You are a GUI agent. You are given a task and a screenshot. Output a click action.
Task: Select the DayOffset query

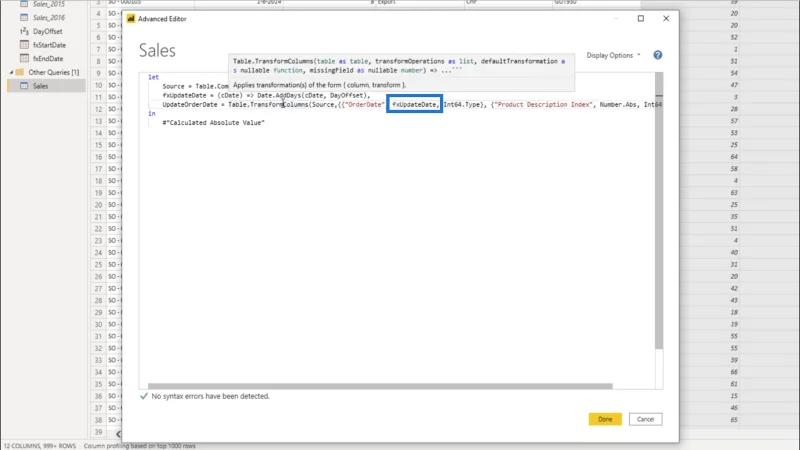click(x=47, y=31)
